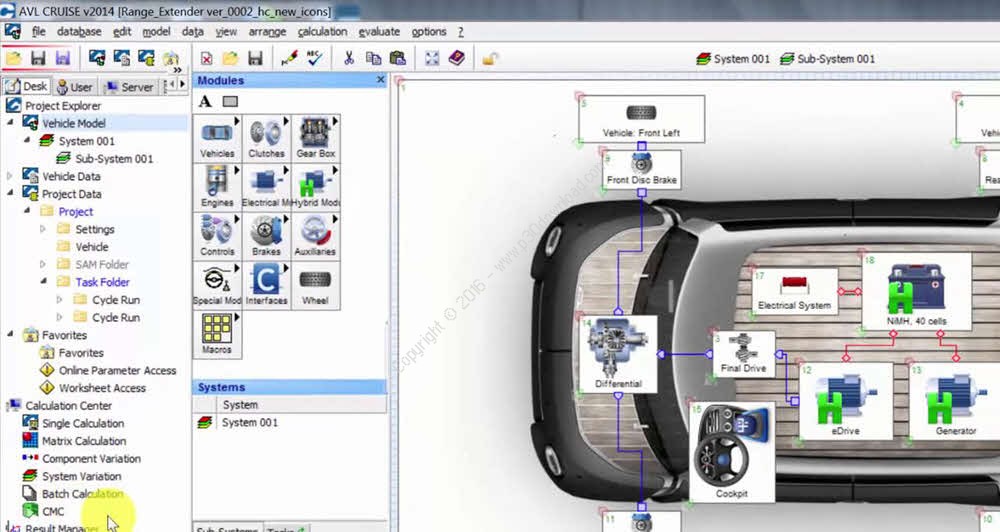1000x532 pixels.
Task: Open System Variation item
Action: 81,476
